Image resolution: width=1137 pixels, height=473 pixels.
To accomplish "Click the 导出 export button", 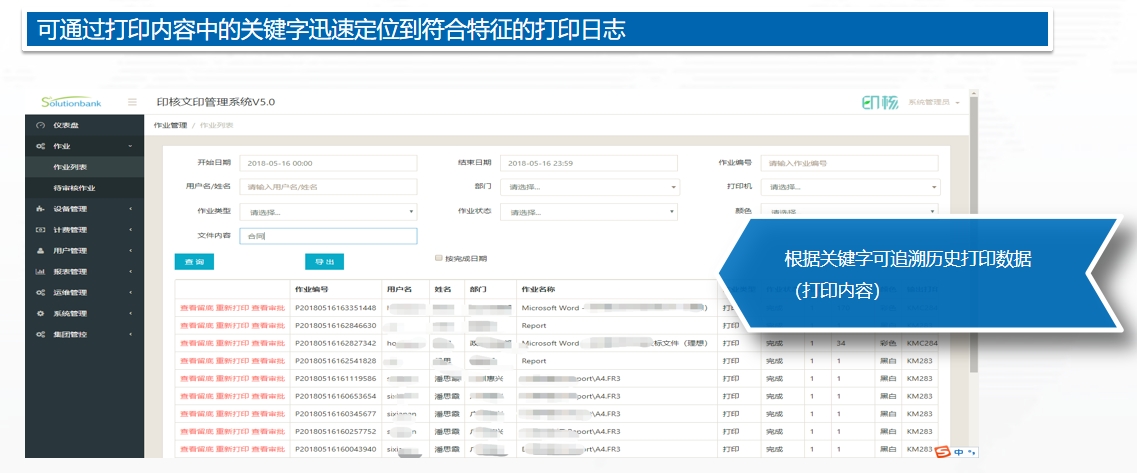I will 324,262.
